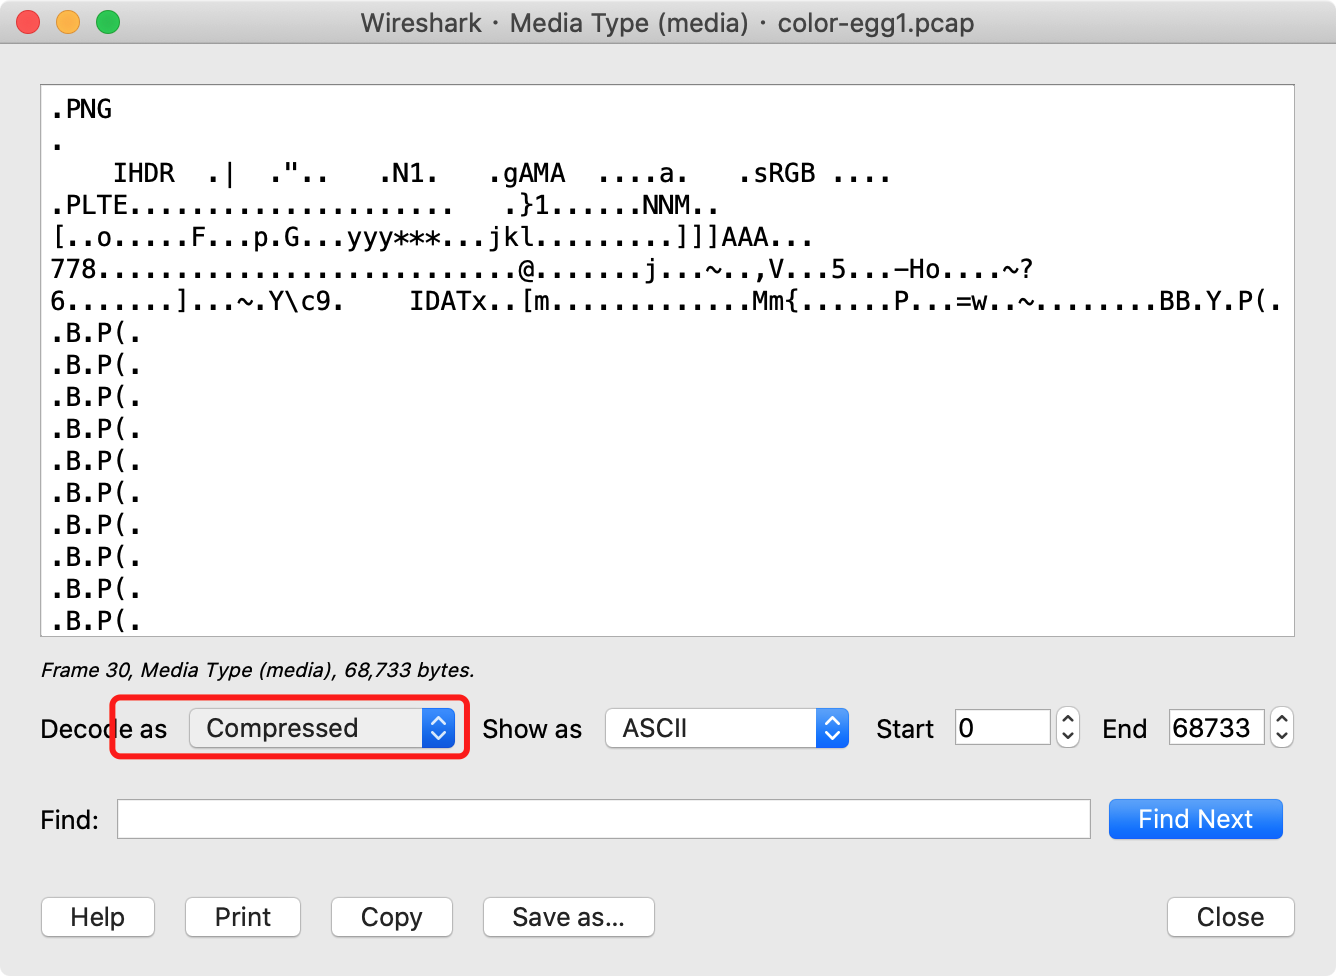
Task: Print the stream content
Action: pyautogui.click(x=243, y=917)
